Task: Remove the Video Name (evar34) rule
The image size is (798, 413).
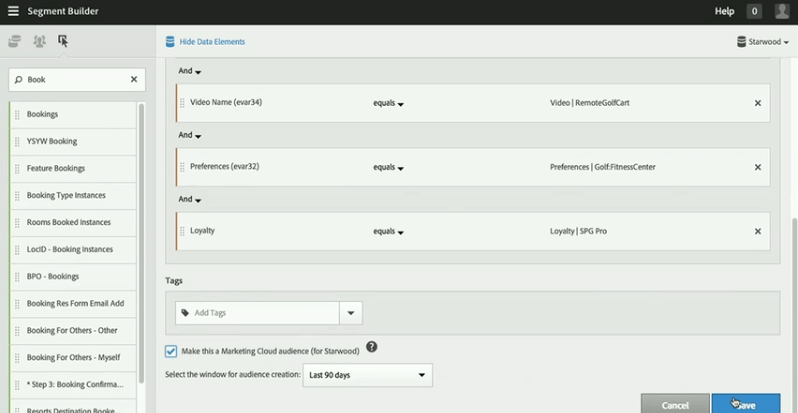Action: [x=757, y=103]
